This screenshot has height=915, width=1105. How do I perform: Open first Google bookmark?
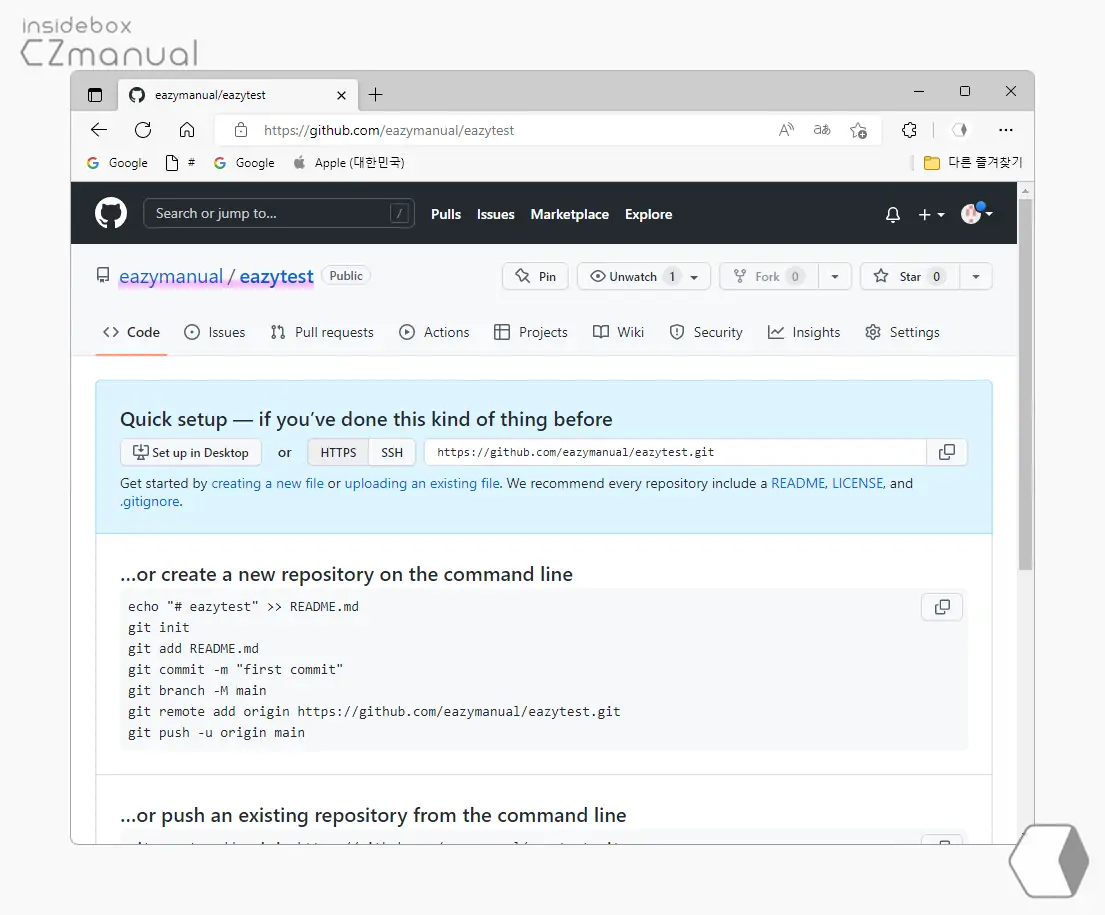click(117, 163)
